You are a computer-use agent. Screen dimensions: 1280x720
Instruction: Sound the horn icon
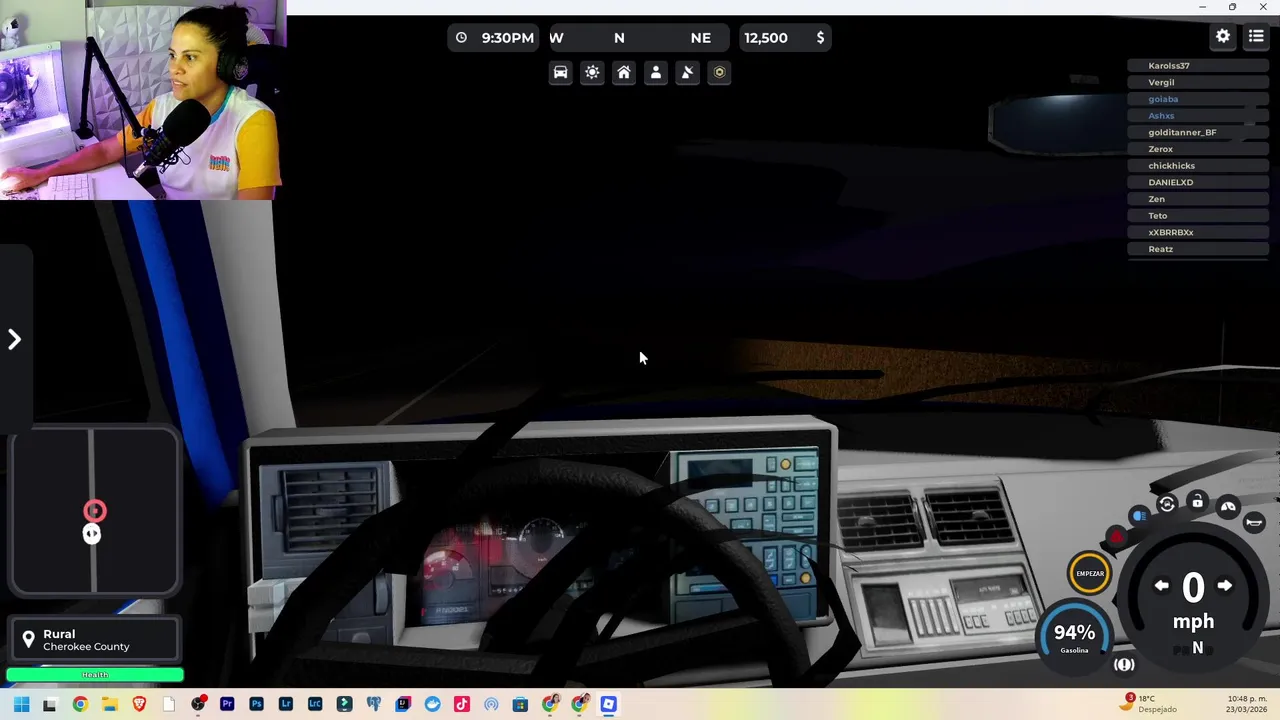coord(1254,523)
